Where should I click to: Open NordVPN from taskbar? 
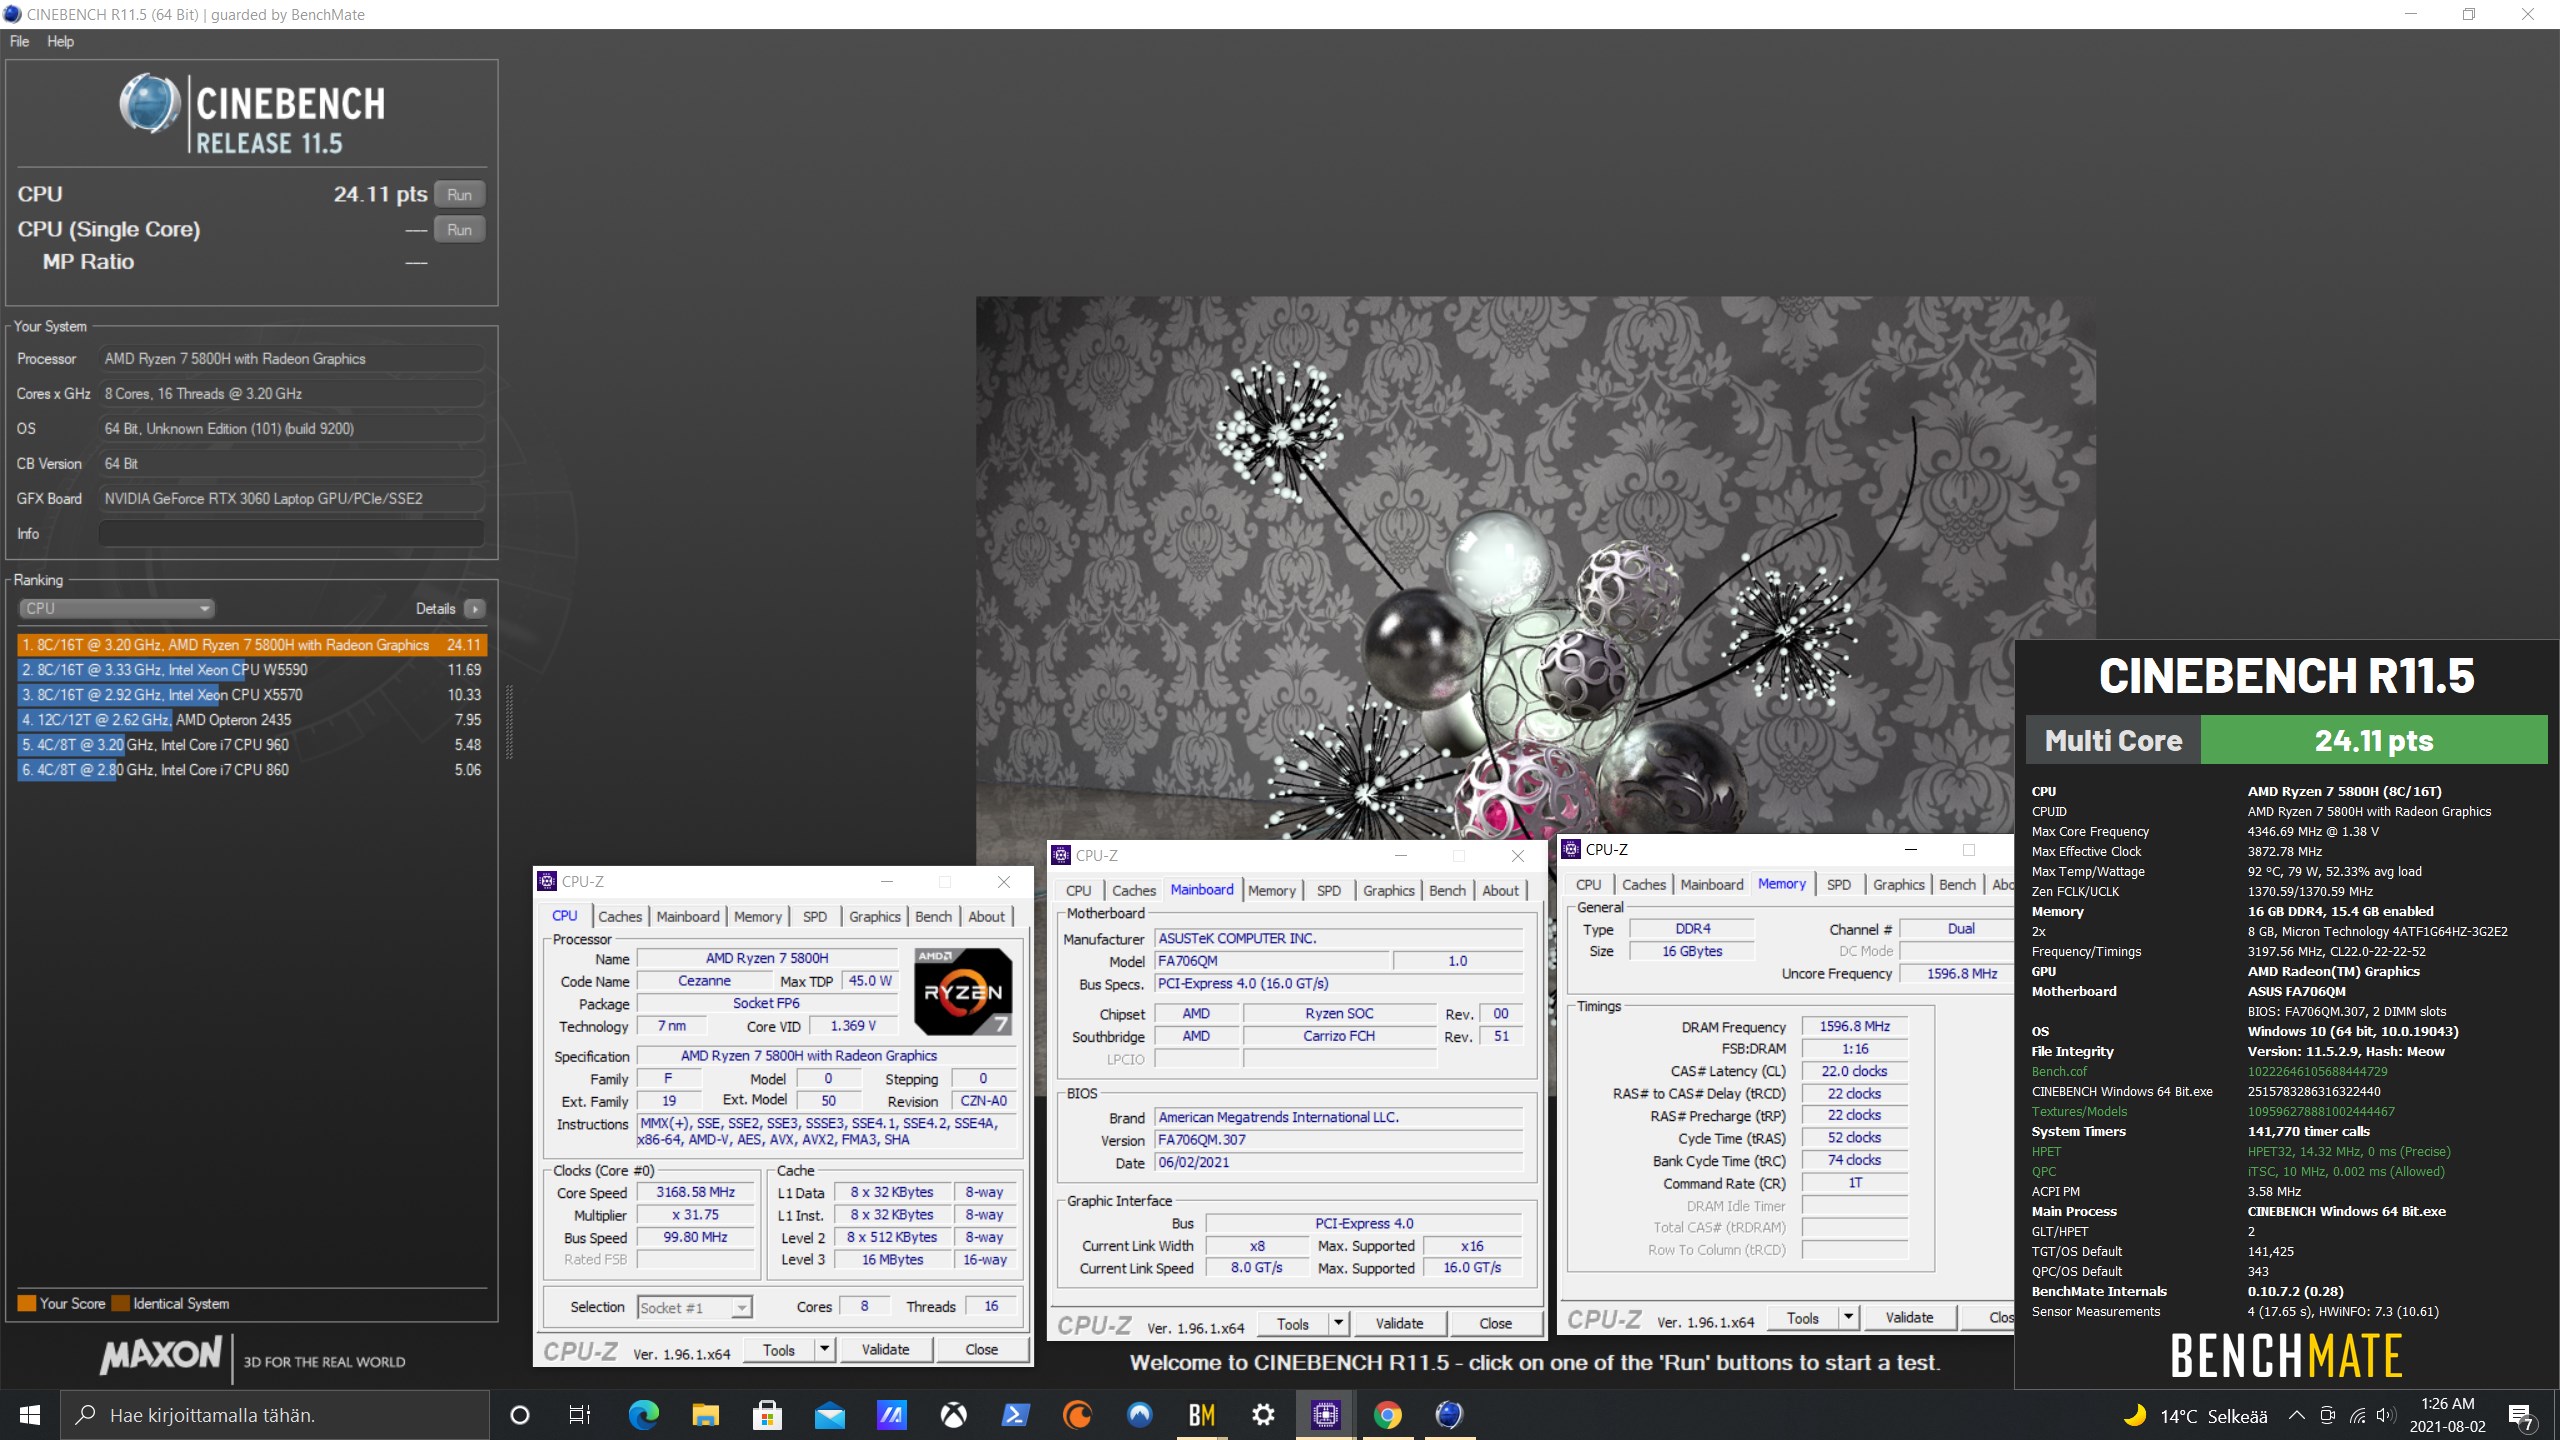pyautogui.click(x=1140, y=1415)
